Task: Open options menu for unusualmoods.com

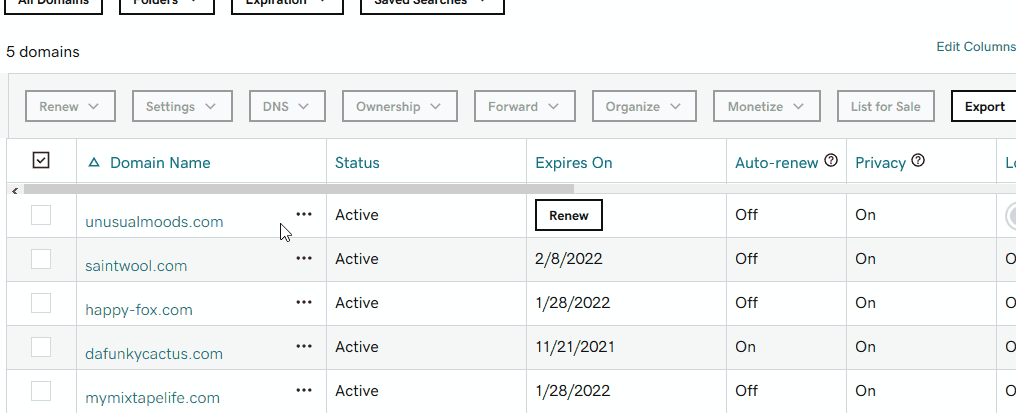Action: [x=303, y=214]
